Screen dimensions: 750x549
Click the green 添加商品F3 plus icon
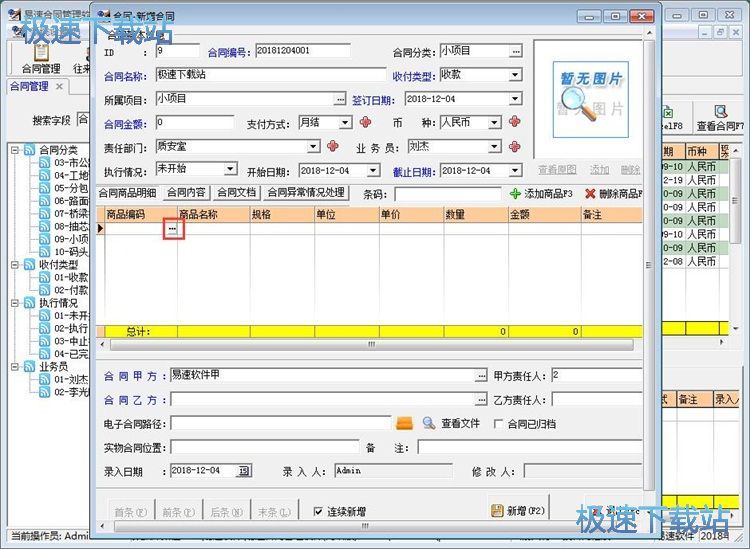(x=515, y=194)
